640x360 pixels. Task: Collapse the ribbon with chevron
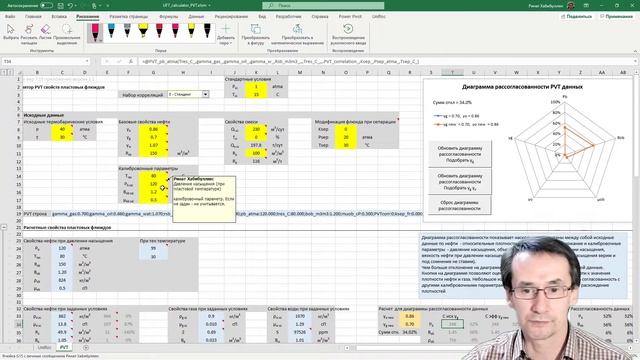coord(635,51)
